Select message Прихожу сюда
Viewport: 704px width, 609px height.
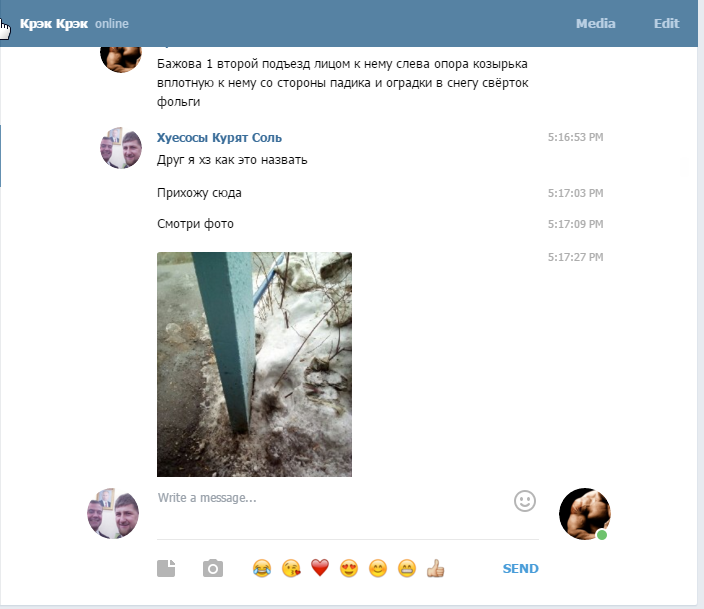coord(199,193)
